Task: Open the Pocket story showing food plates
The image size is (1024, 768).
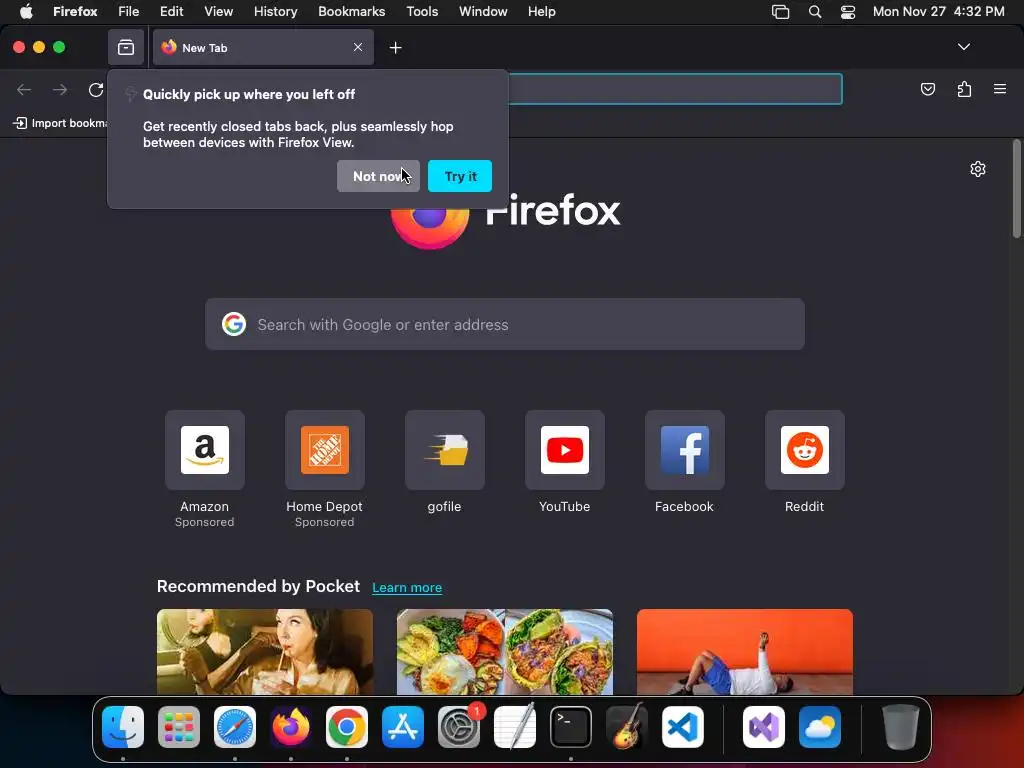Action: (x=505, y=652)
